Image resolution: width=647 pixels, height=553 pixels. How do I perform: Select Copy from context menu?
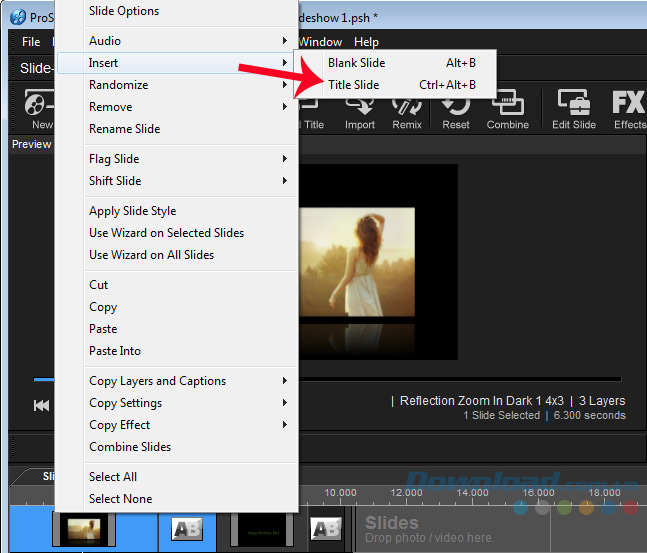point(177,307)
